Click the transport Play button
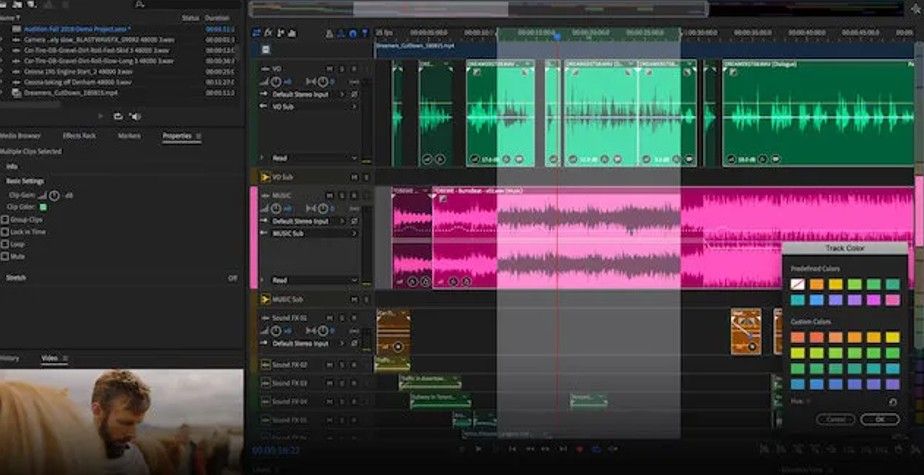924x475 pixels. click(478, 449)
